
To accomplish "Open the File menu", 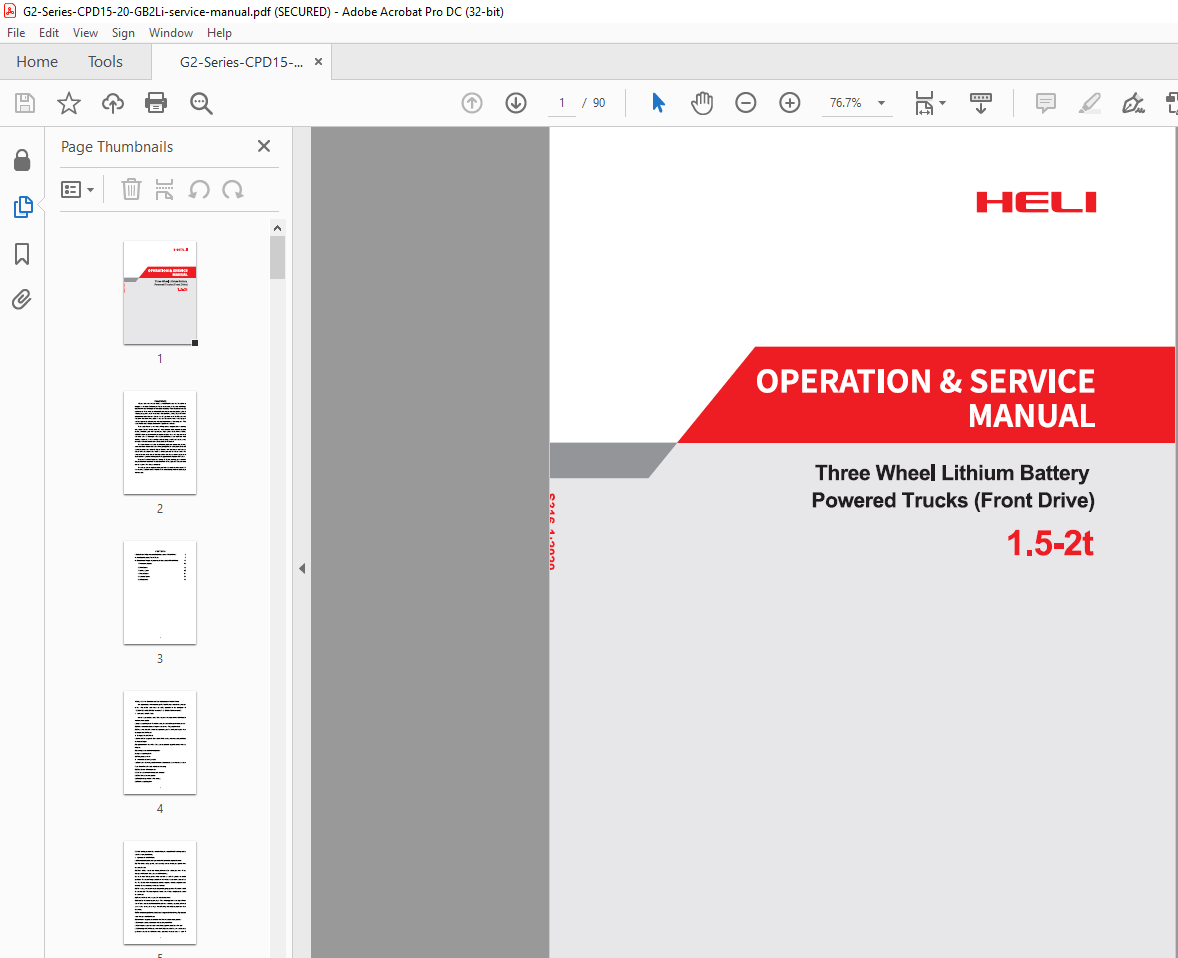I will tap(16, 33).
